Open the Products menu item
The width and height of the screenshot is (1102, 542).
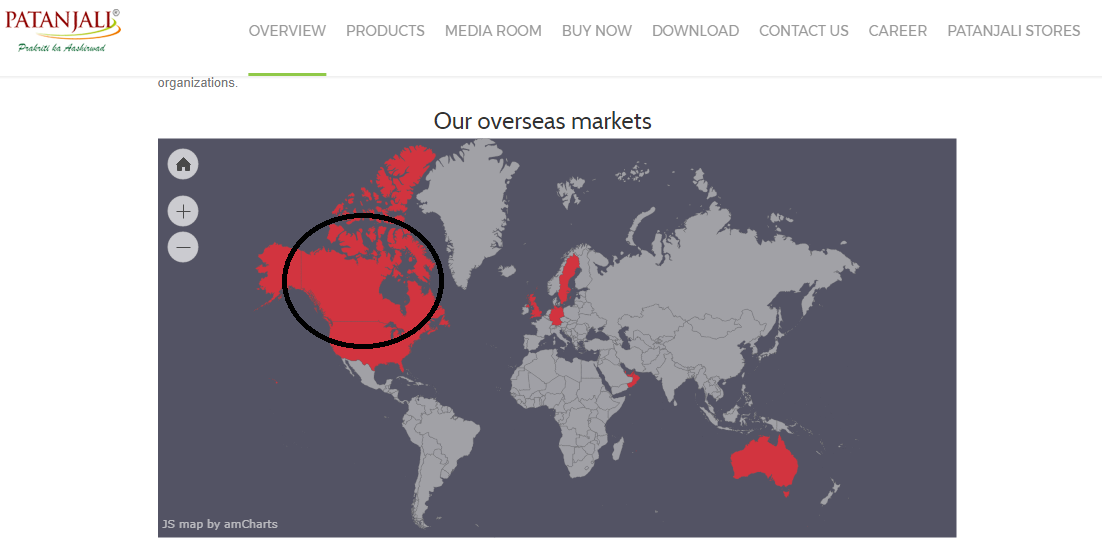tap(385, 31)
